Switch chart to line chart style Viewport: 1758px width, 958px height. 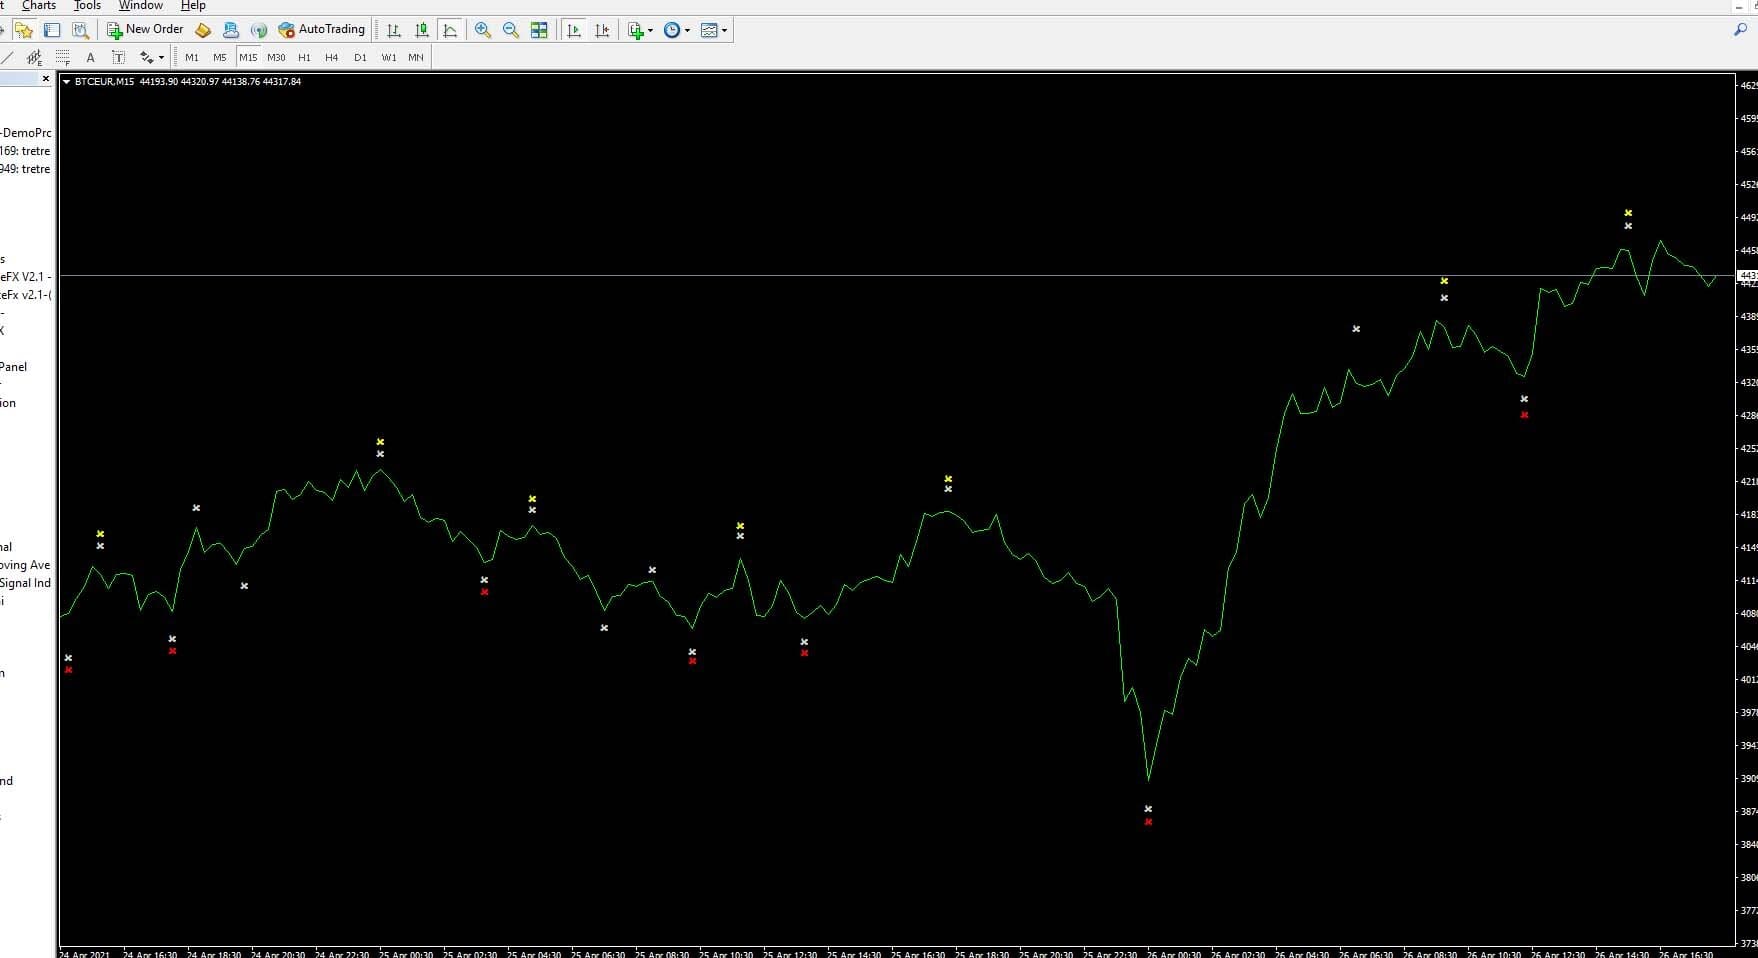pyautogui.click(x=450, y=30)
